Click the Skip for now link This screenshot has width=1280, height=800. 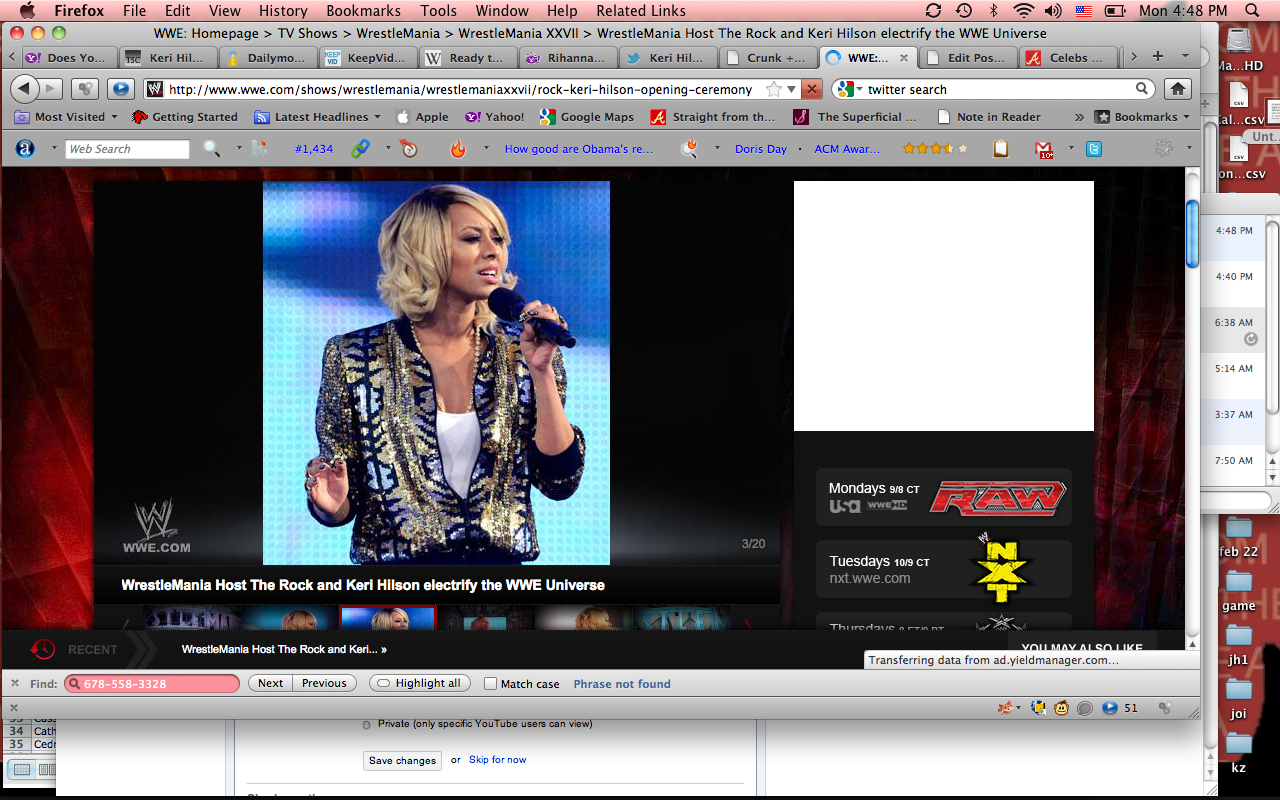pos(497,760)
